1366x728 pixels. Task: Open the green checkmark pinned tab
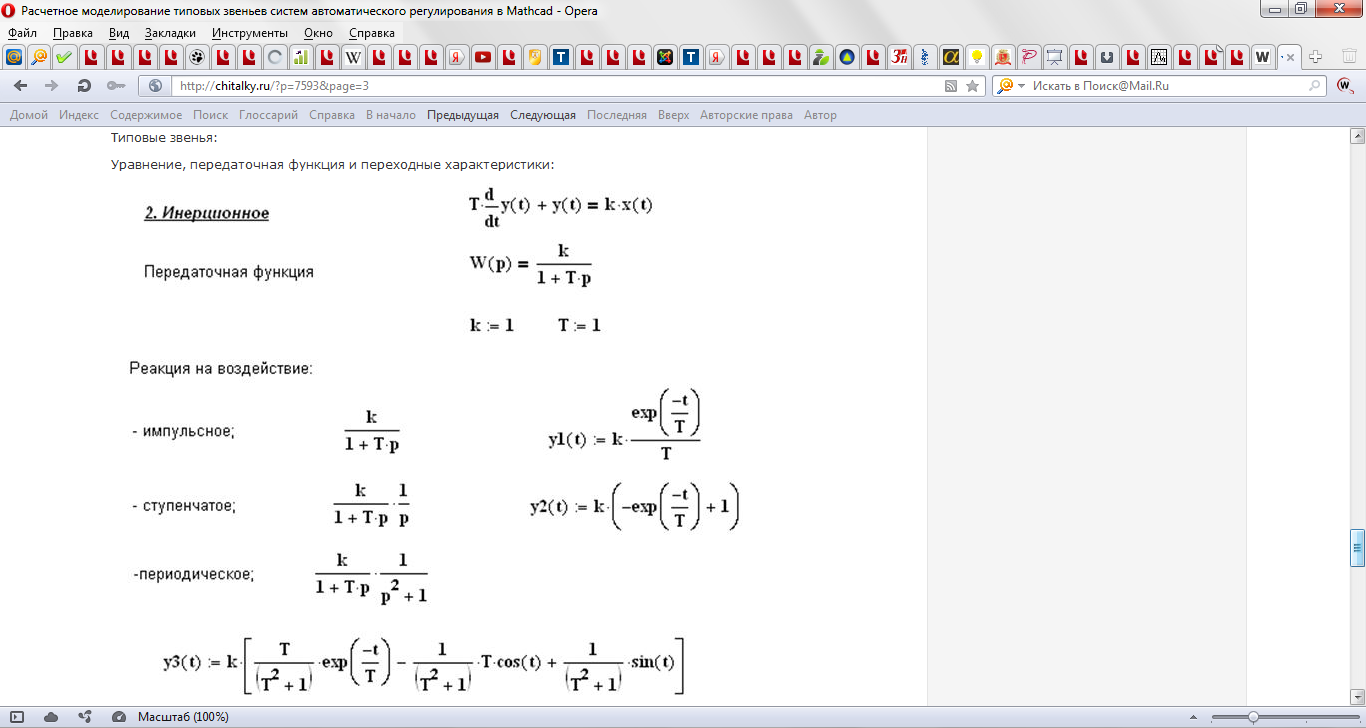pyautogui.click(x=63, y=56)
